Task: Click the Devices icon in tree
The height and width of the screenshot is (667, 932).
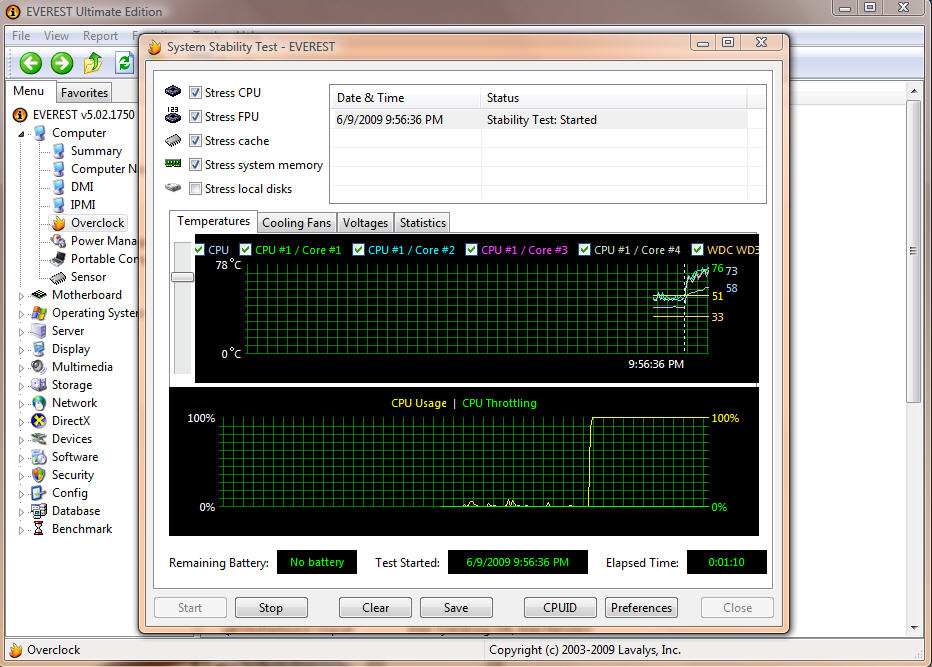Action: click(x=39, y=439)
